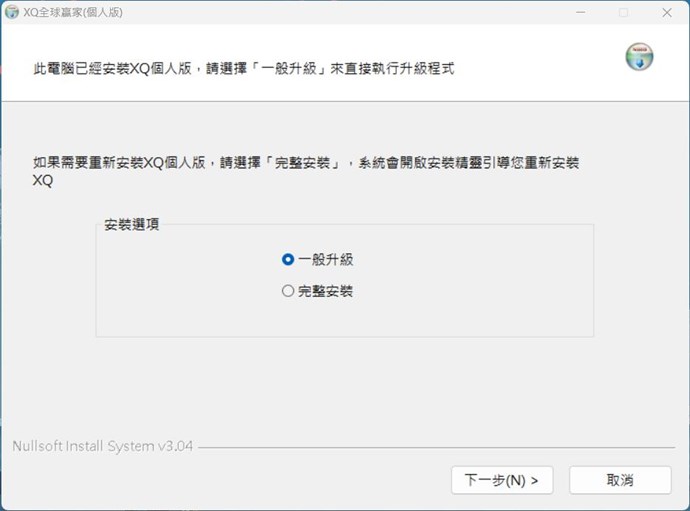Close the XQ installer window

[667, 12]
